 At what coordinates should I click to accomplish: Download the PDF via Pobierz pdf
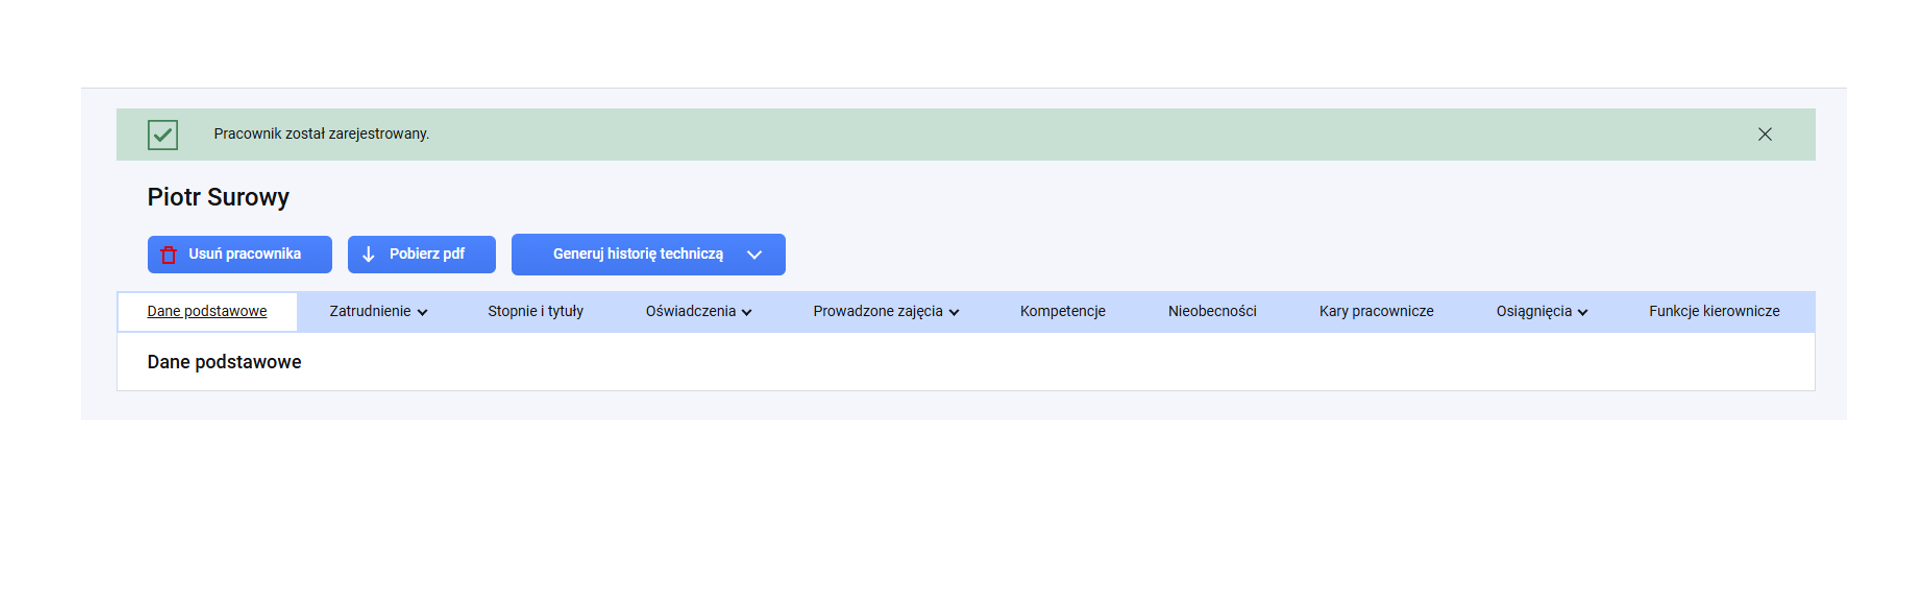point(422,254)
